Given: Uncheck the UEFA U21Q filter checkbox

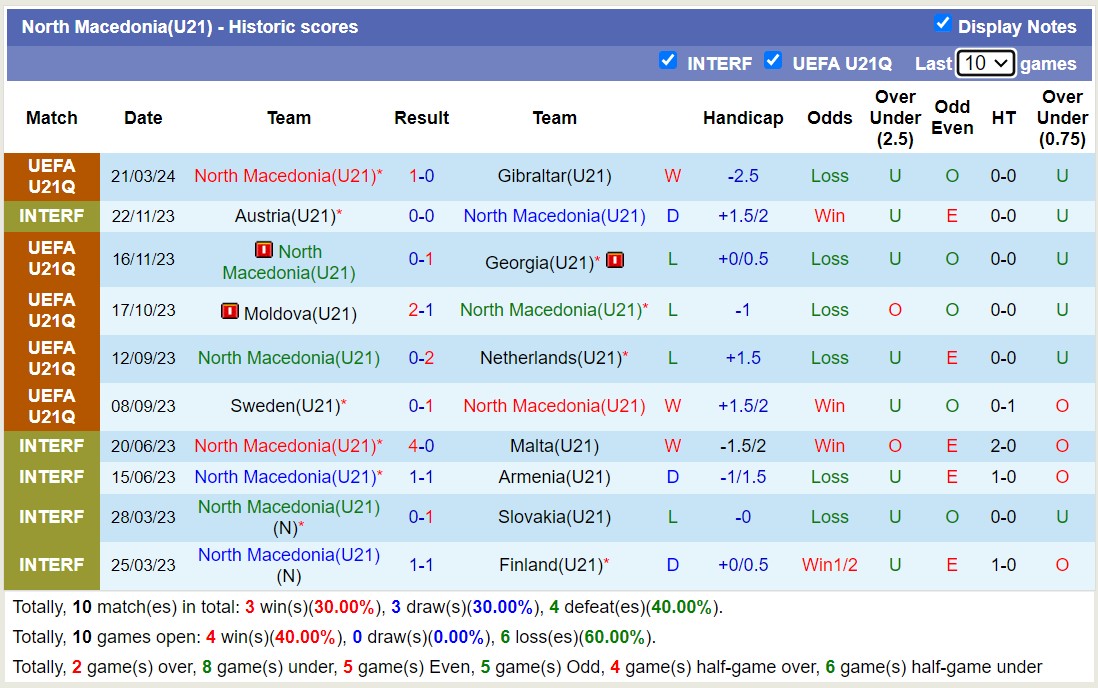Looking at the screenshot, I should 773,60.
